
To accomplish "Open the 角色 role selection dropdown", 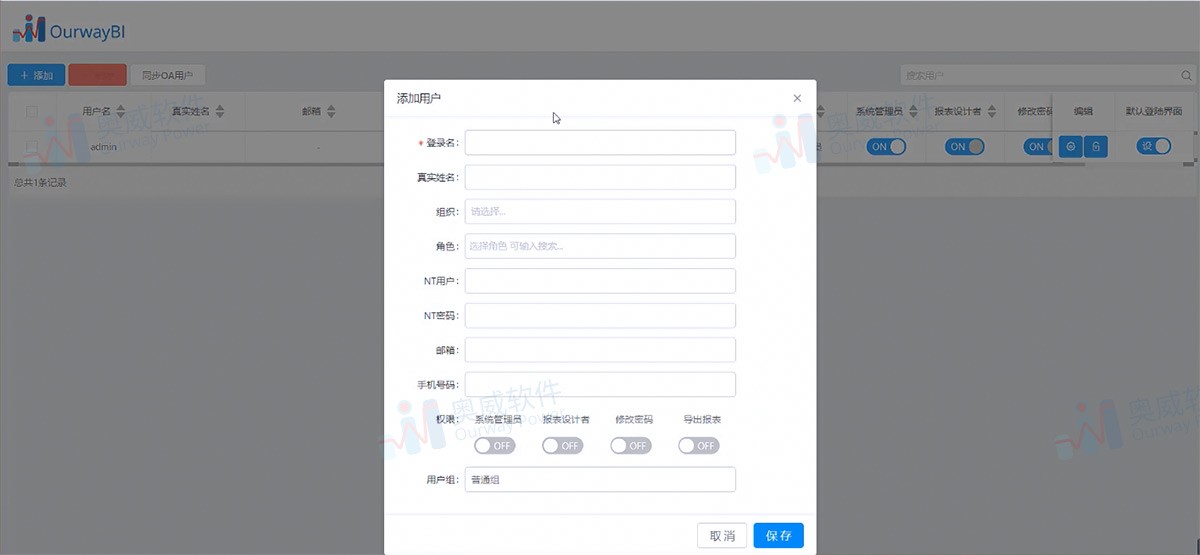I will point(600,246).
